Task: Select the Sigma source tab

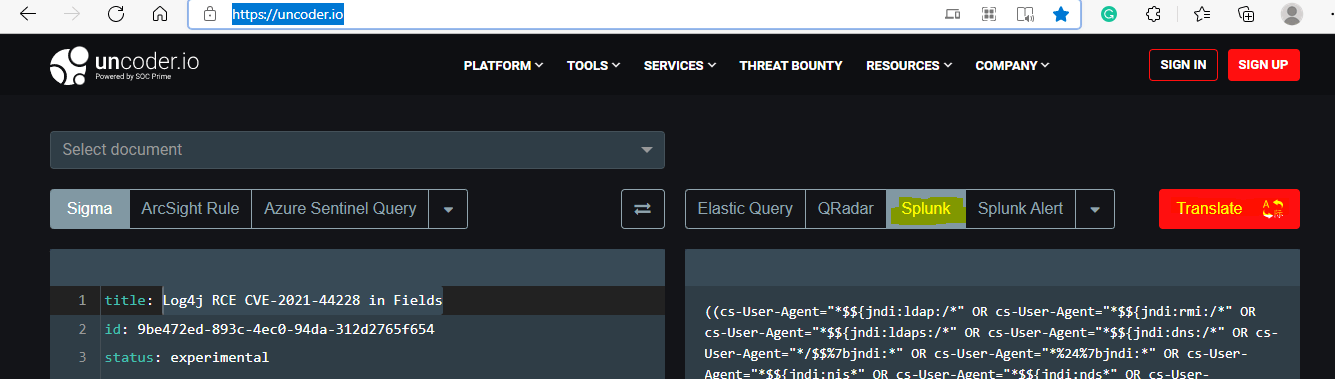Action: [x=90, y=209]
